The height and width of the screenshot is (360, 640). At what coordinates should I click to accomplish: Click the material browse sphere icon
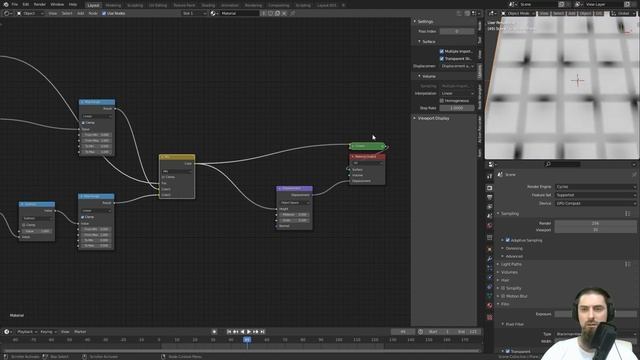pos(214,13)
